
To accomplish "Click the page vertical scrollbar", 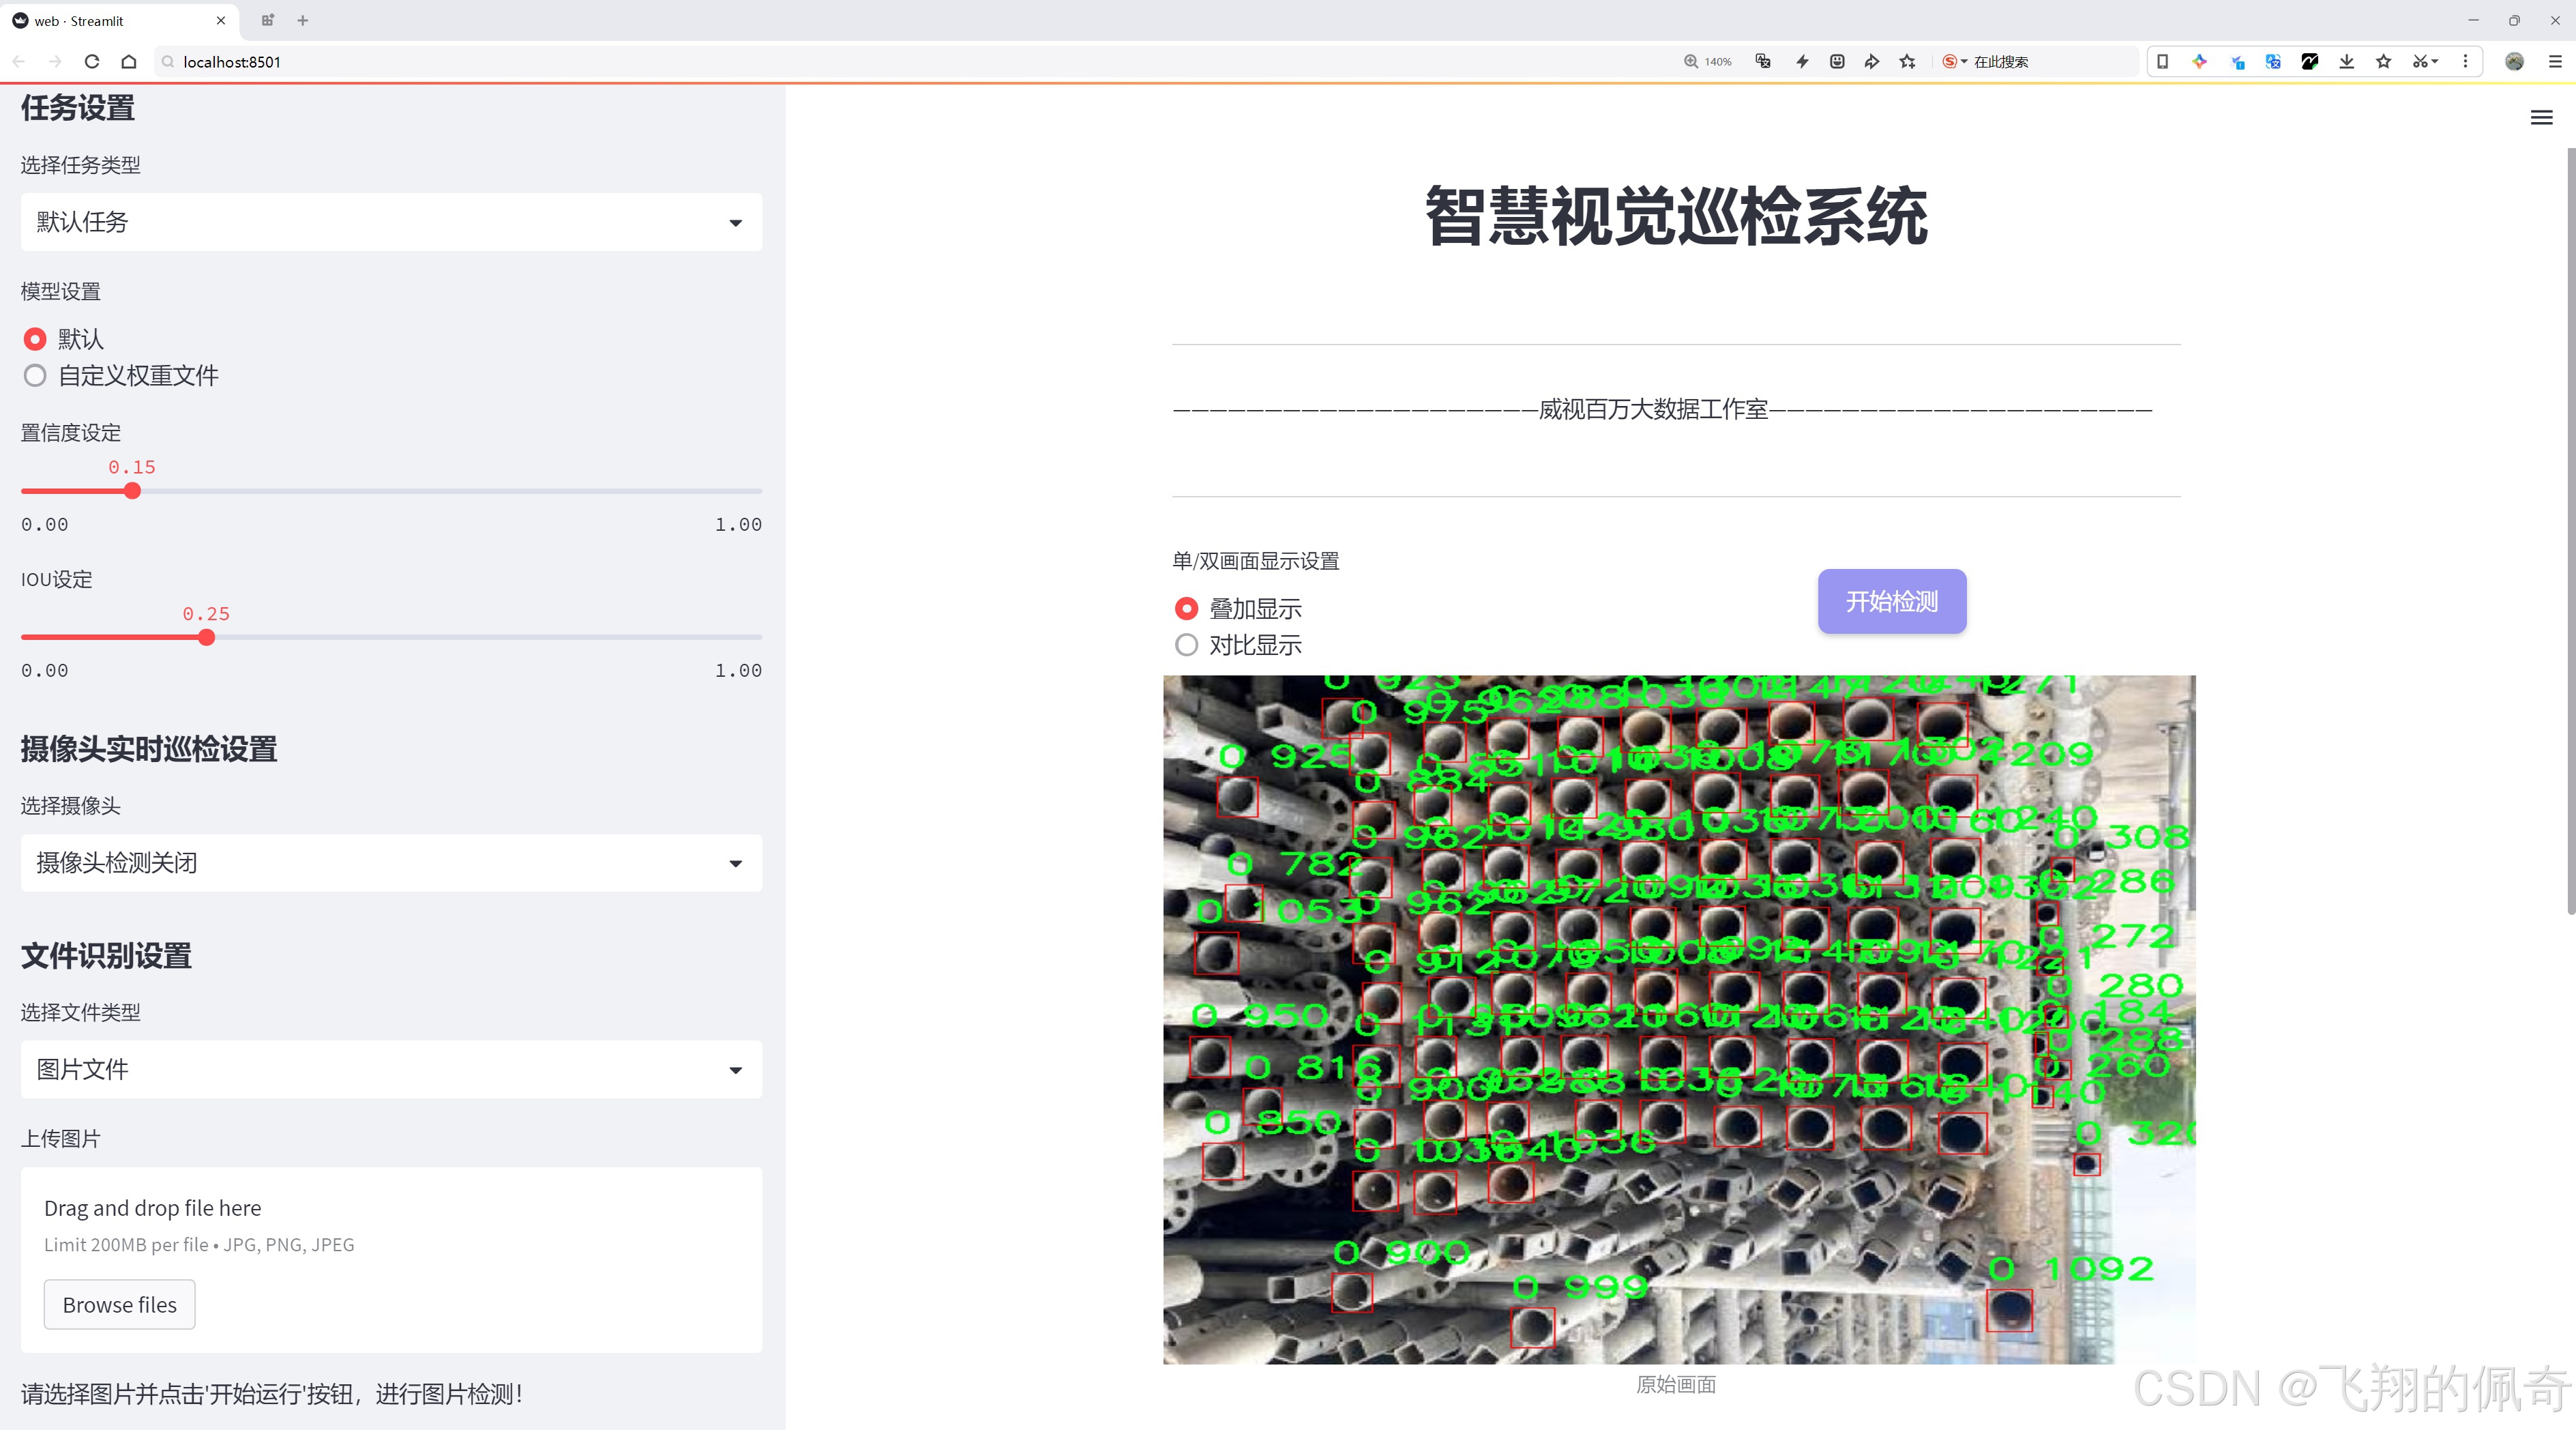I will 2570,530.
